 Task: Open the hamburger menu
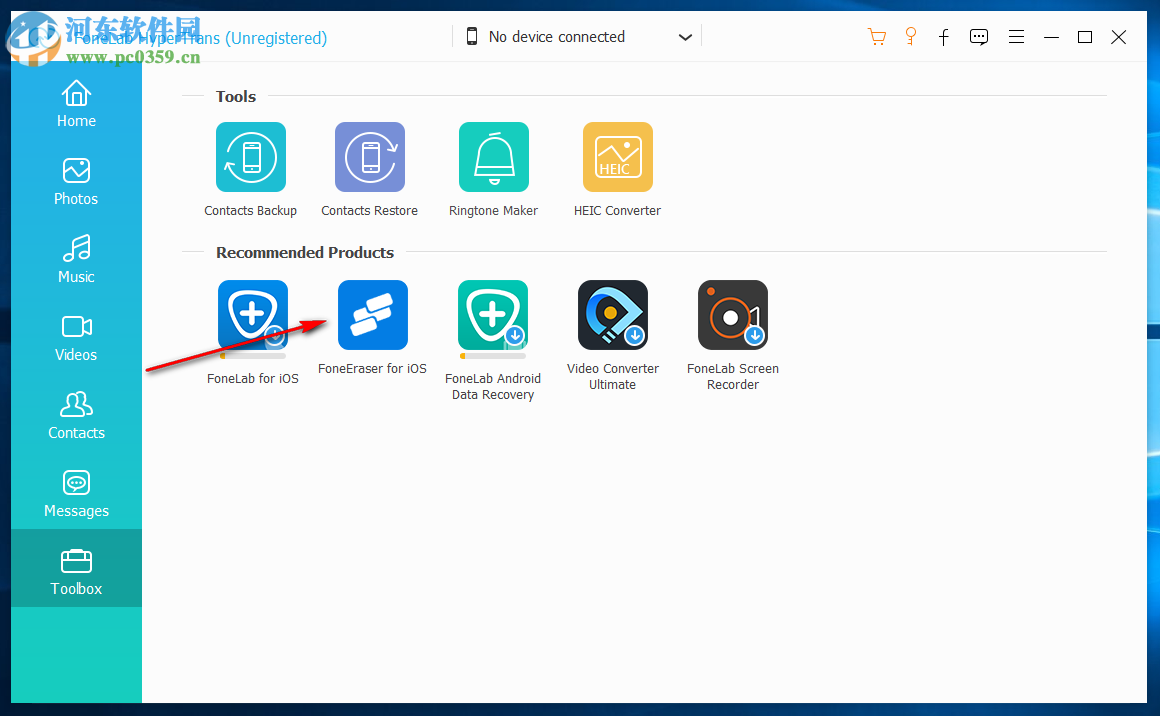(x=1017, y=36)
